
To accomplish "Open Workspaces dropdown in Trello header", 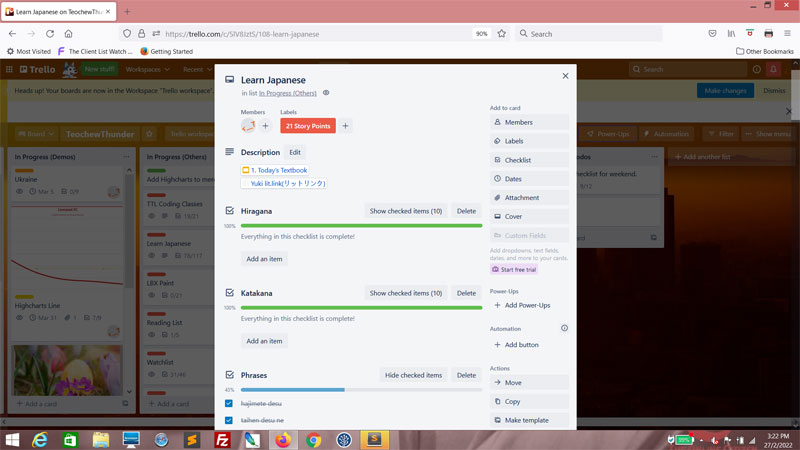I will point(147,69).
